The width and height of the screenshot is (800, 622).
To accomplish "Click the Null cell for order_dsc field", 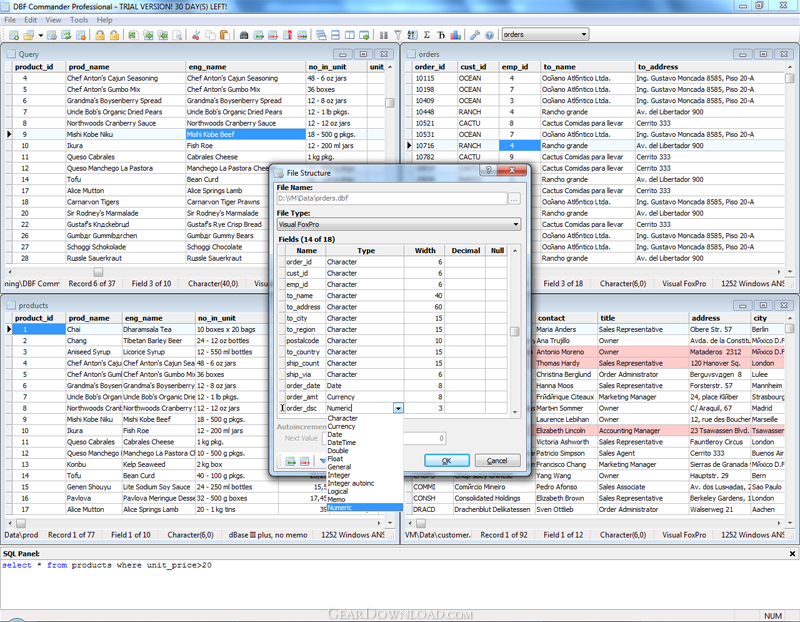I will [496, 408].
